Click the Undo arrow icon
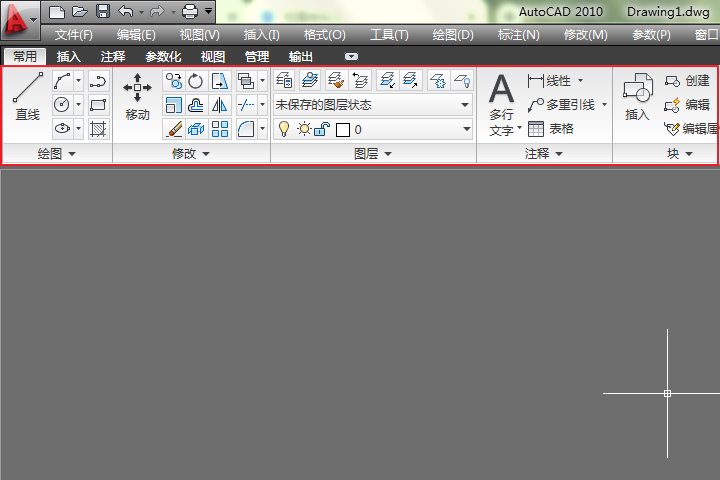Screen dimensions: 720x480 pyautogui.click(x=125, y=11)
